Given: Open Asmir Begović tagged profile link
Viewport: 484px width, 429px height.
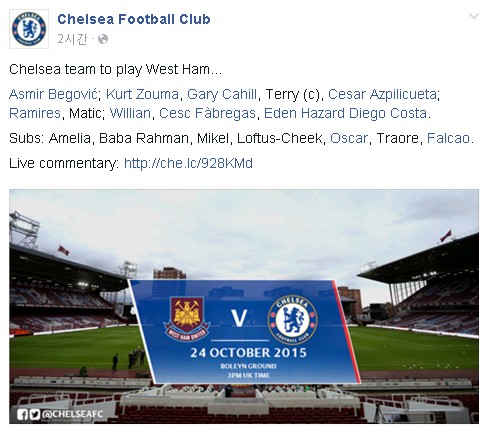Looking at the screenshot, I should pyautogui.click(x=53, y=94).
